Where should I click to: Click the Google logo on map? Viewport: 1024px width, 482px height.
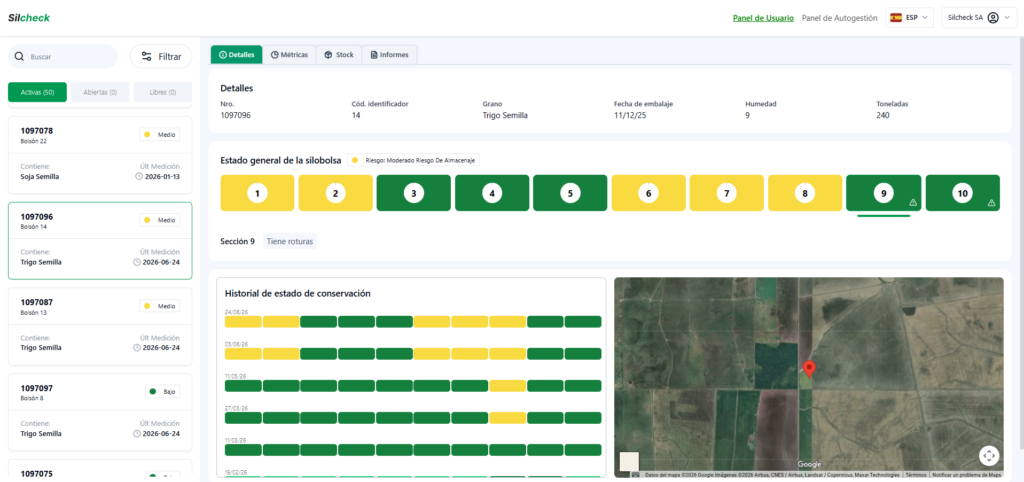click(809, 464)
